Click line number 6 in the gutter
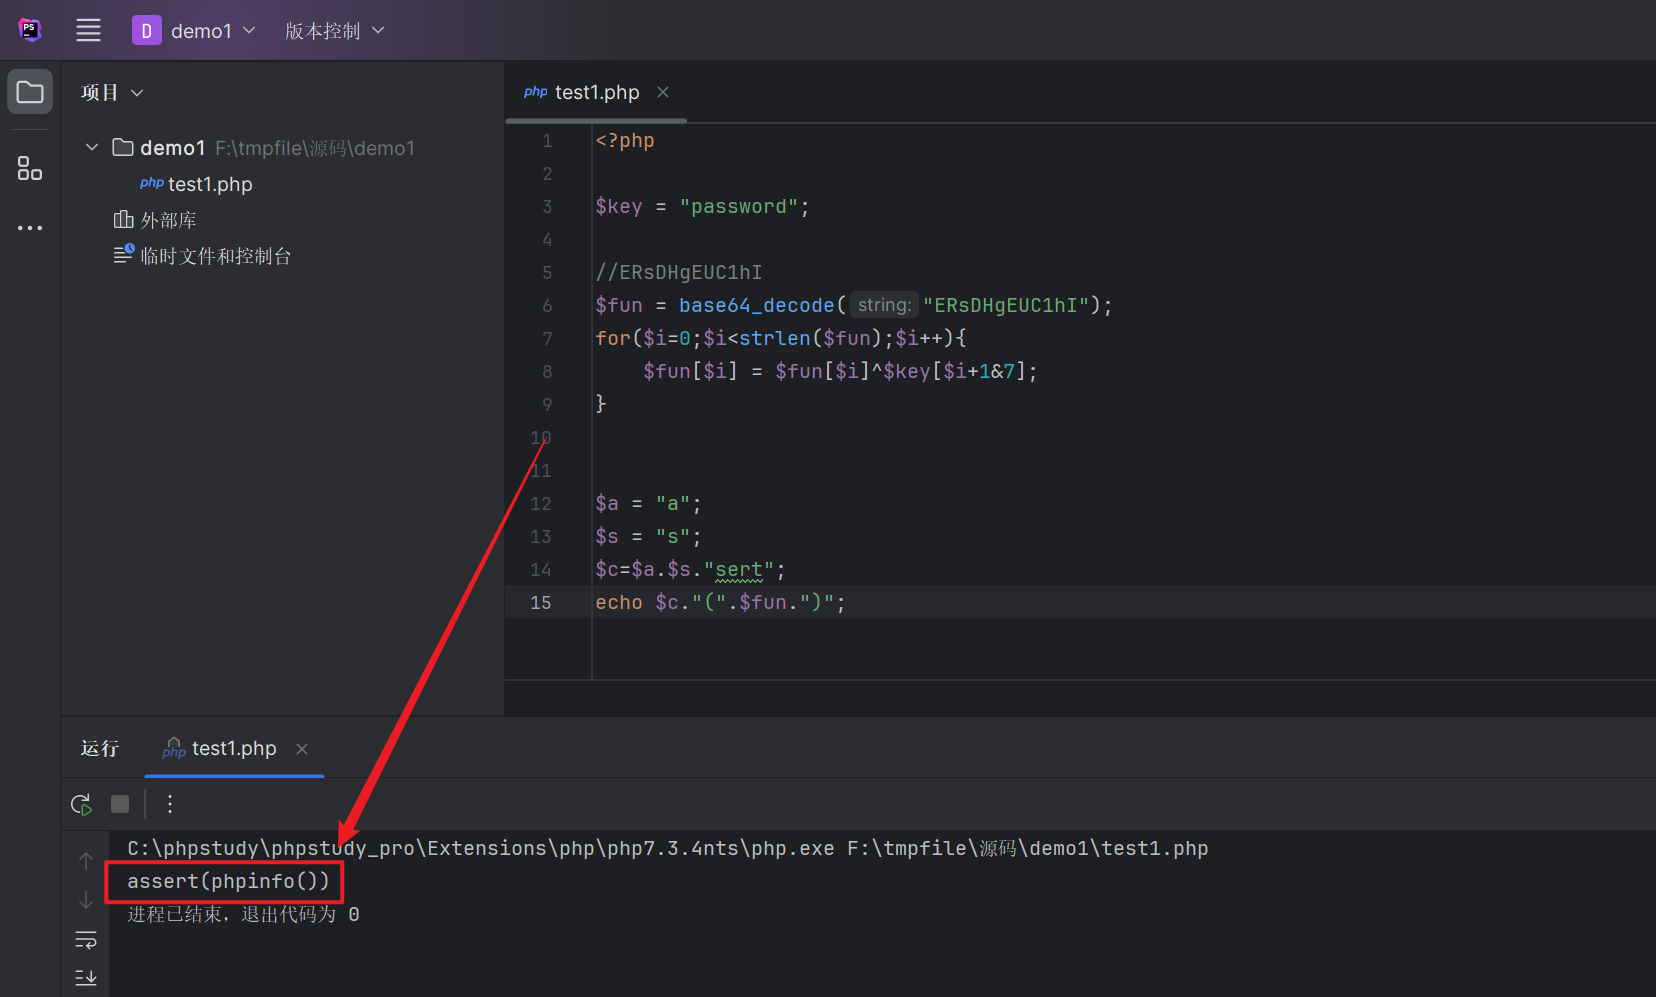The image size is (1656, 997). coord(547,305)
